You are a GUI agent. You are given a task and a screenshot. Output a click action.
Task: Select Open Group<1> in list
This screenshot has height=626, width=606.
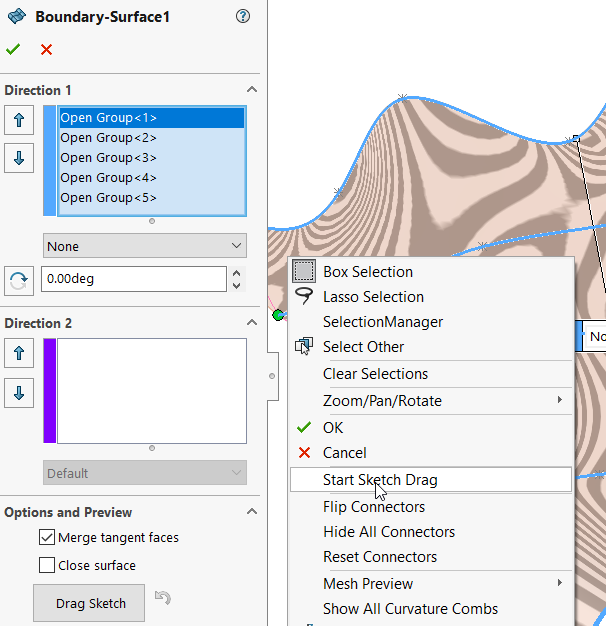152,118
